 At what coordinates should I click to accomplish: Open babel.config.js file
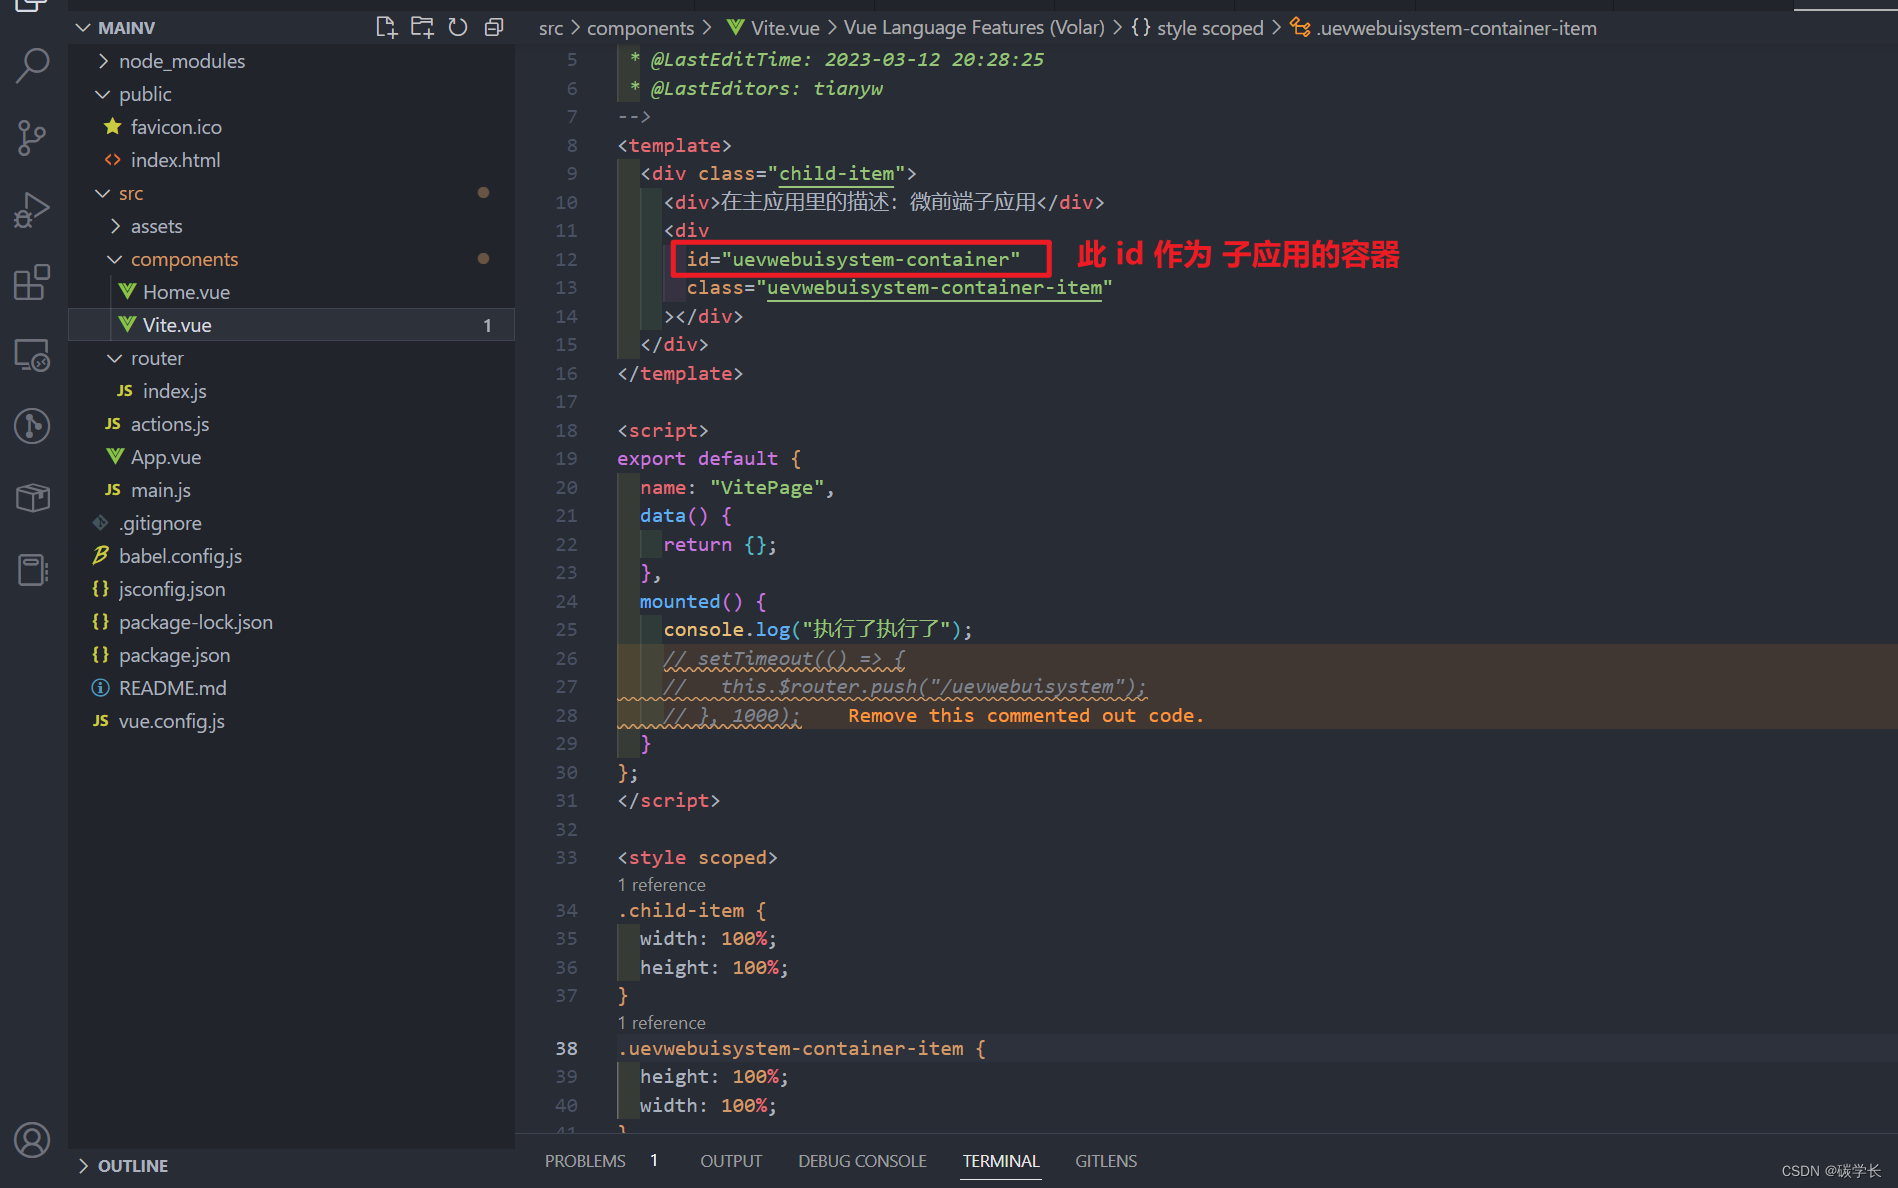click(x=291, y=556)
